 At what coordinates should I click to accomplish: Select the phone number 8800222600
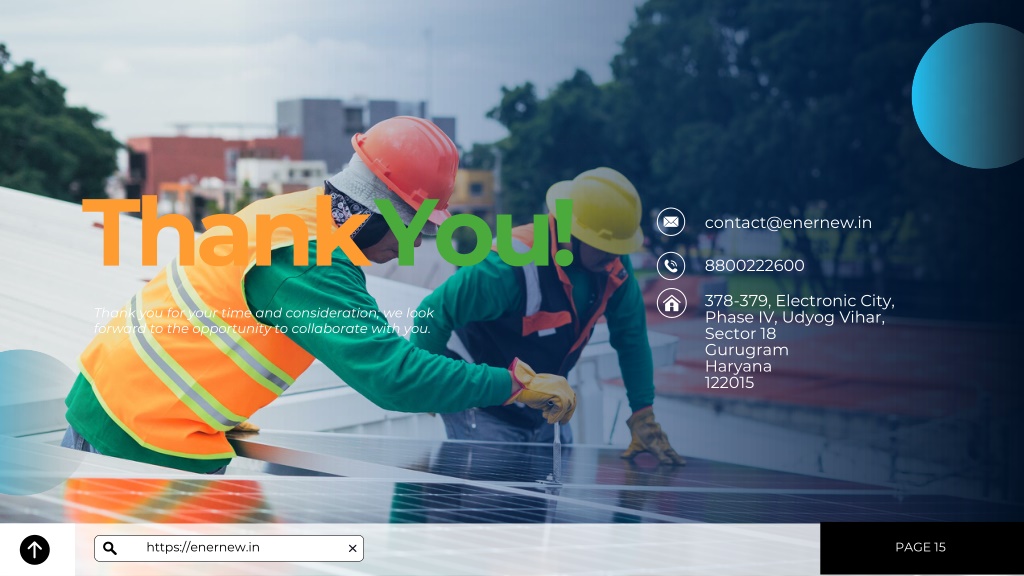point(754,265)
